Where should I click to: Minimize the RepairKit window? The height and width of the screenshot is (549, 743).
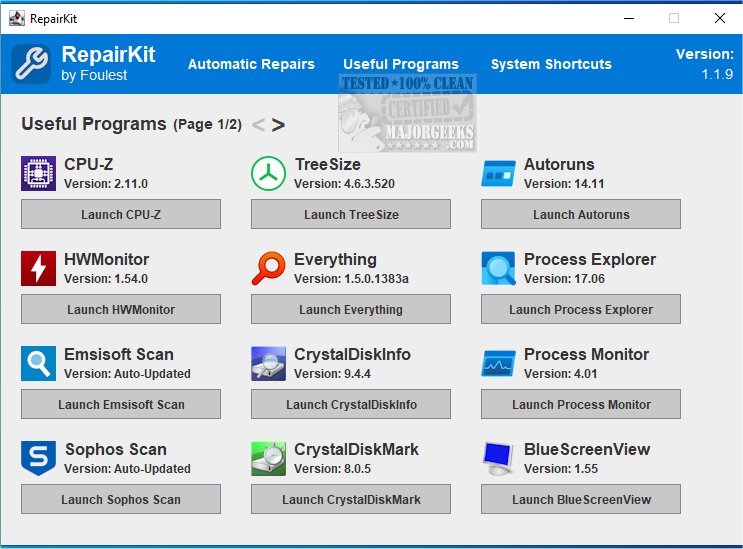tap(629, 18)
